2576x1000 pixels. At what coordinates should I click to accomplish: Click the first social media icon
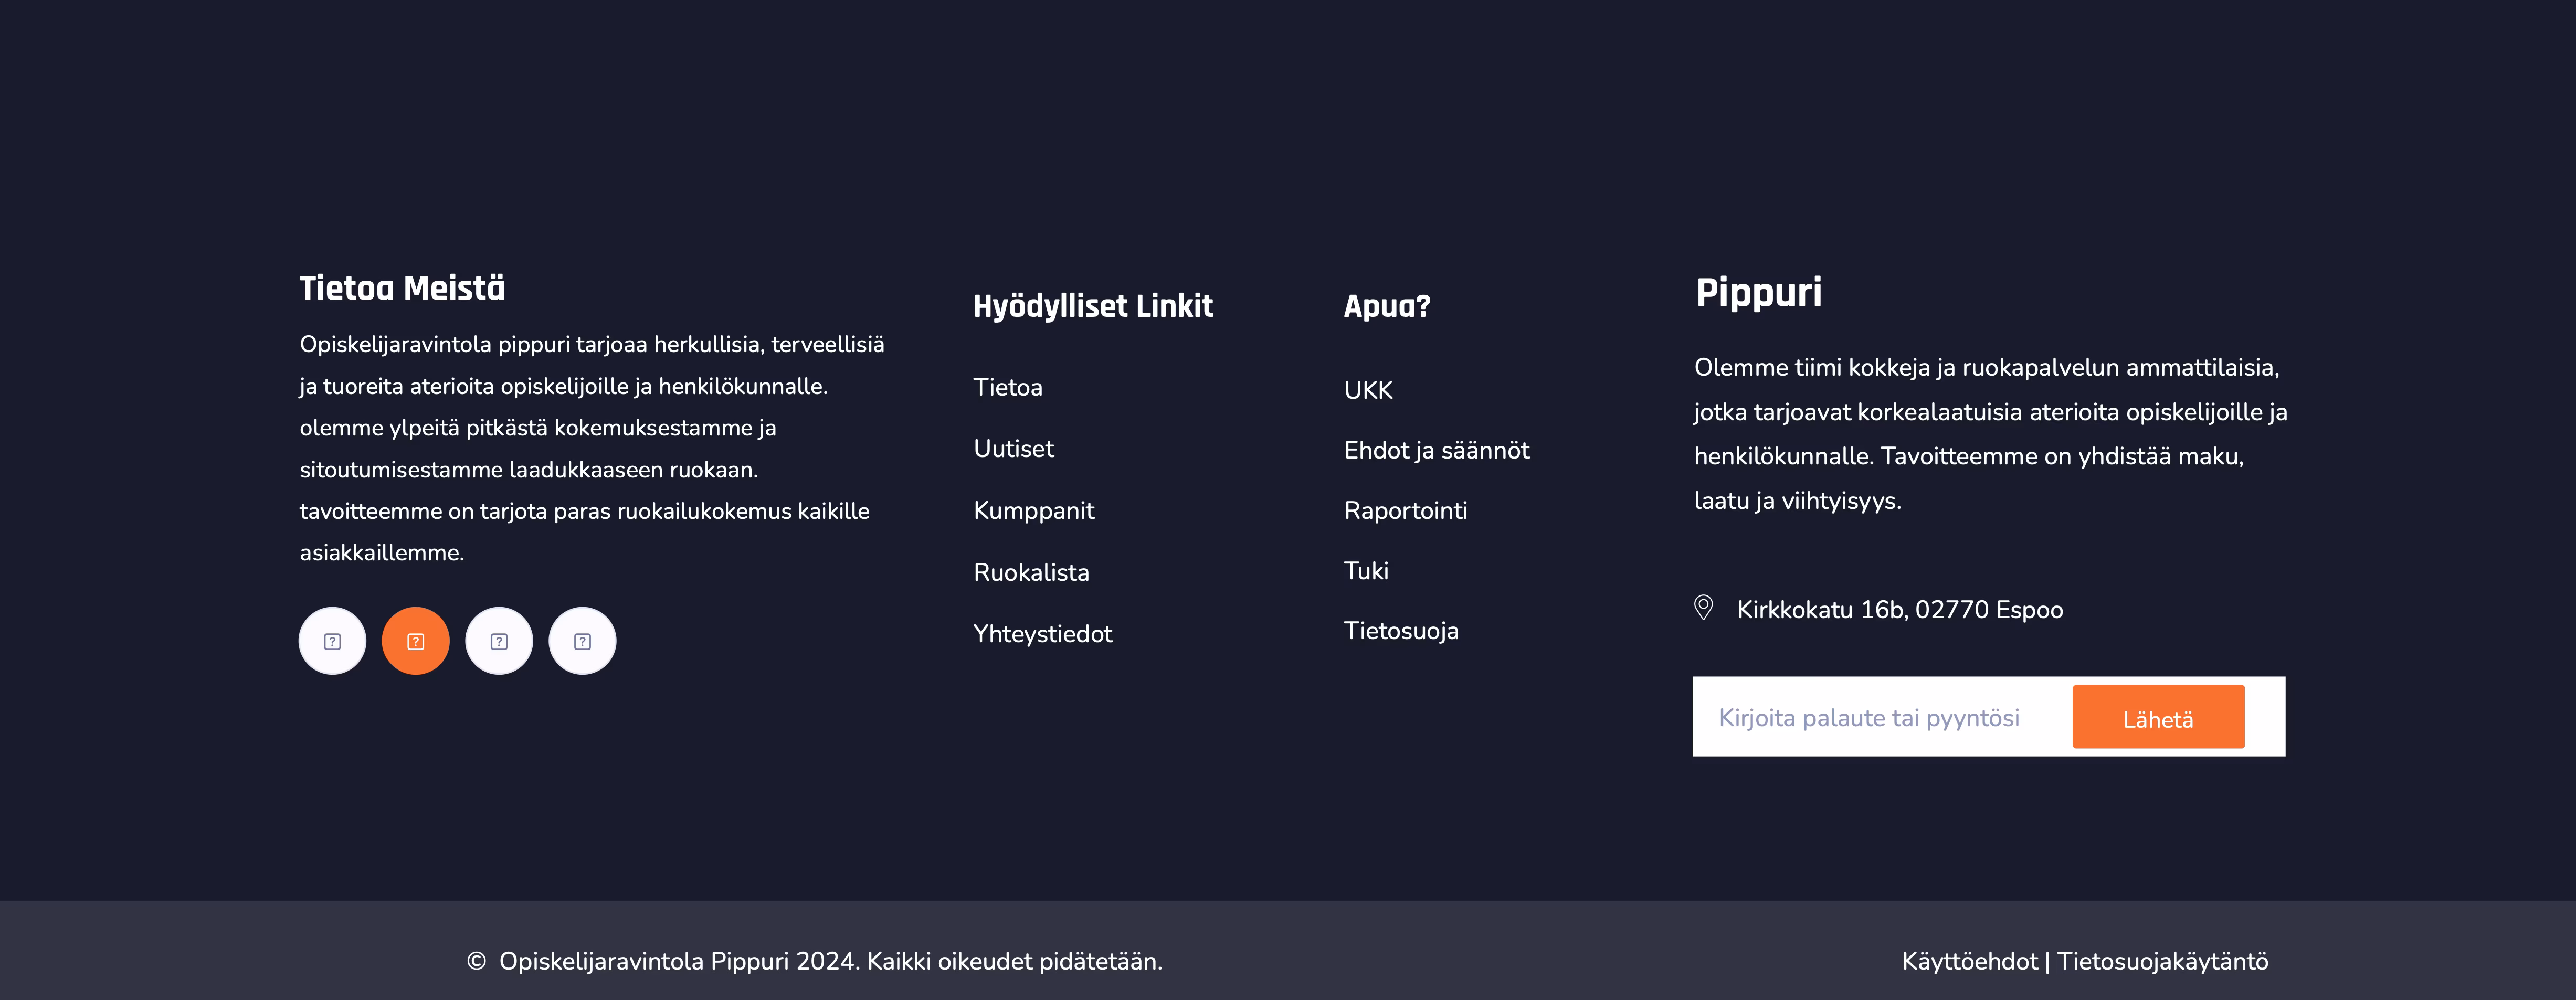coord(331,640)
